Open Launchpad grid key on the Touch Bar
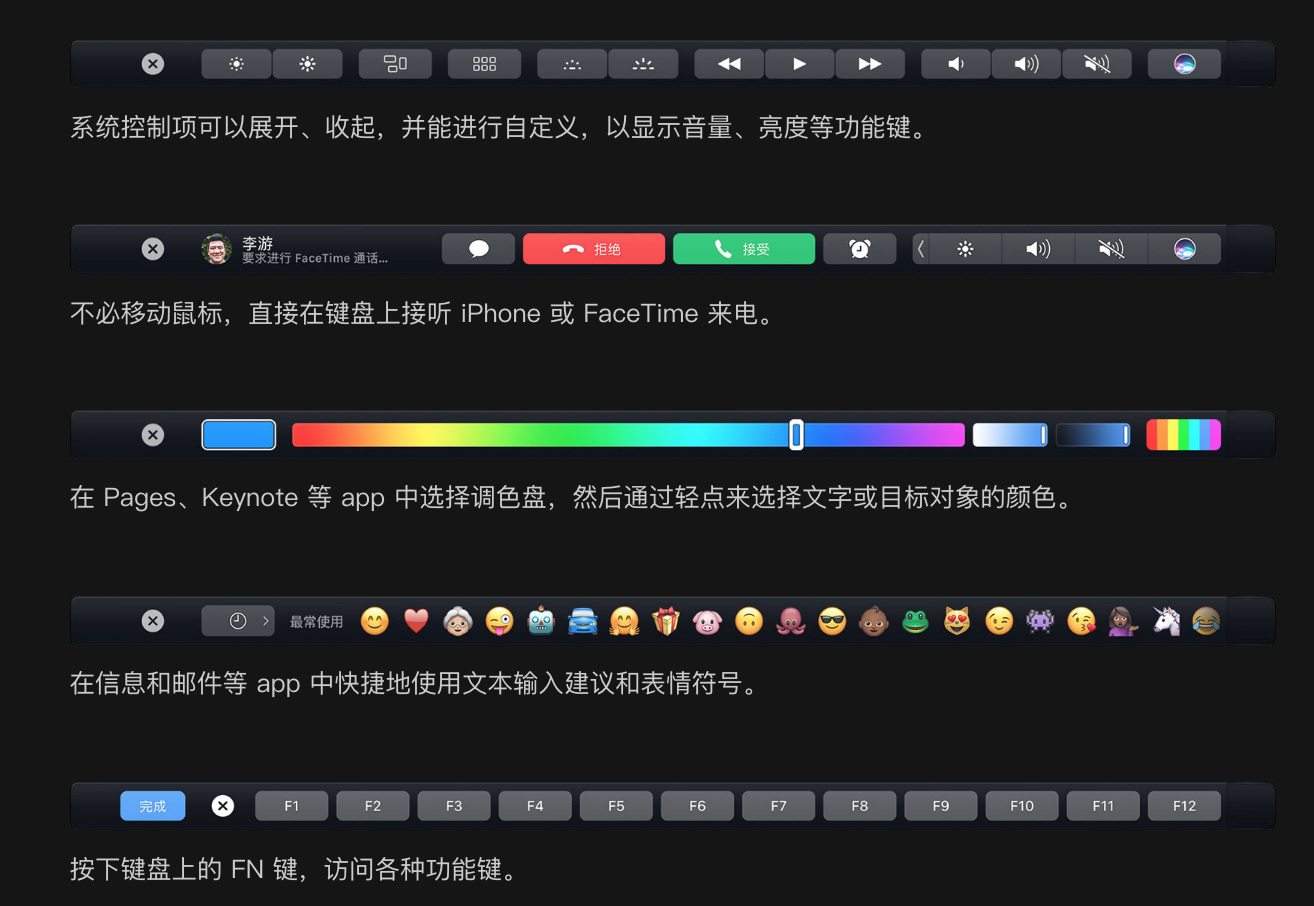 click(x=485, y=64)
